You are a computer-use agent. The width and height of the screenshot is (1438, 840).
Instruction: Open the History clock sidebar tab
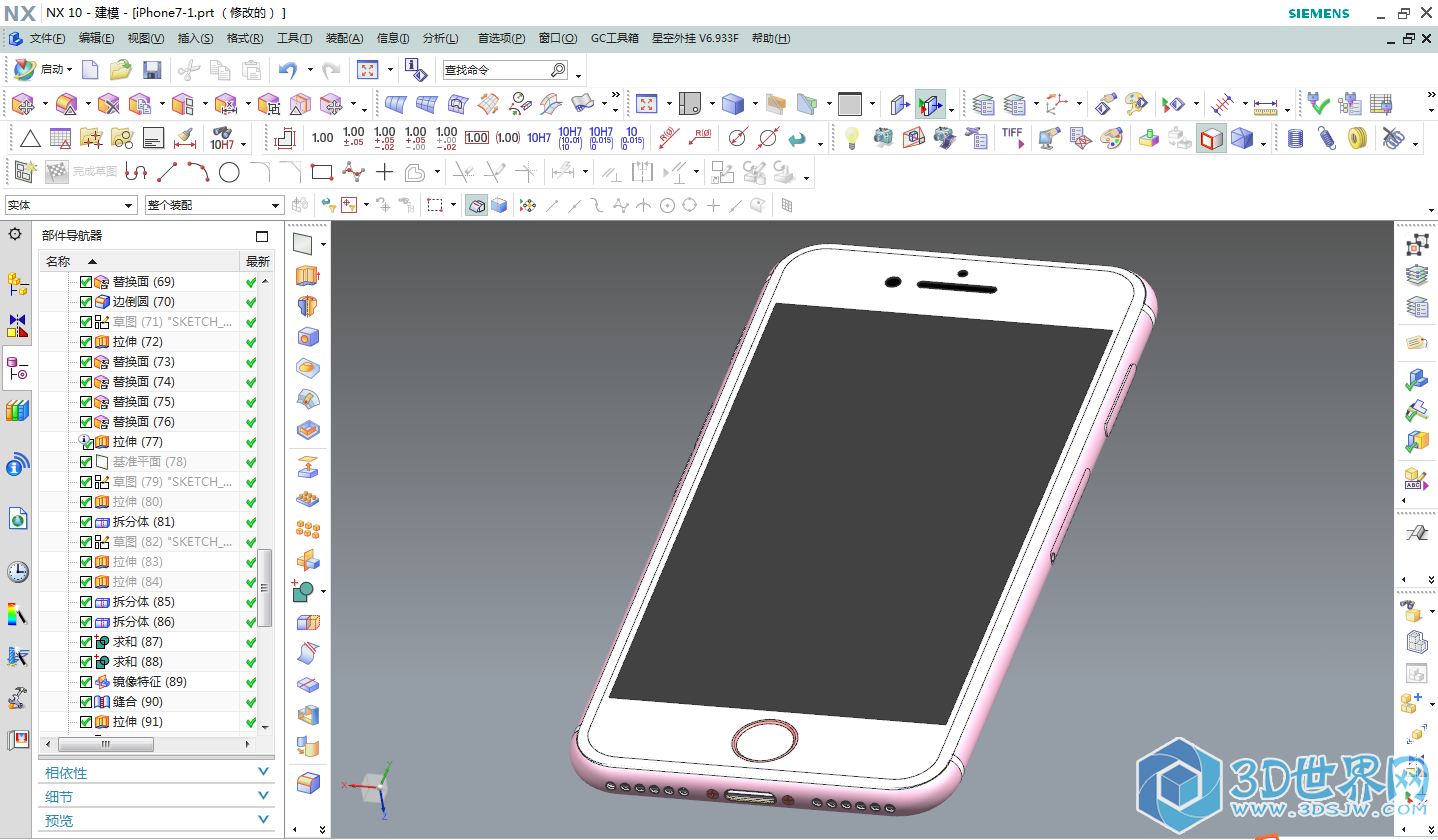(x=17, y=572)
